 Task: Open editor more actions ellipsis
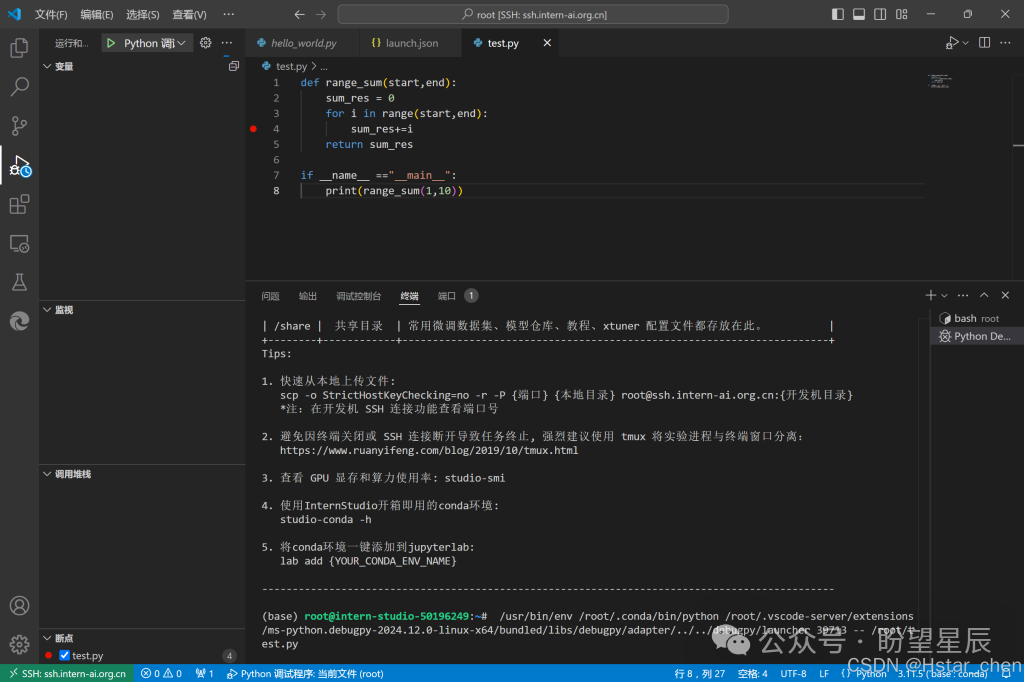pyautogui.click(x=1005, y=43)
